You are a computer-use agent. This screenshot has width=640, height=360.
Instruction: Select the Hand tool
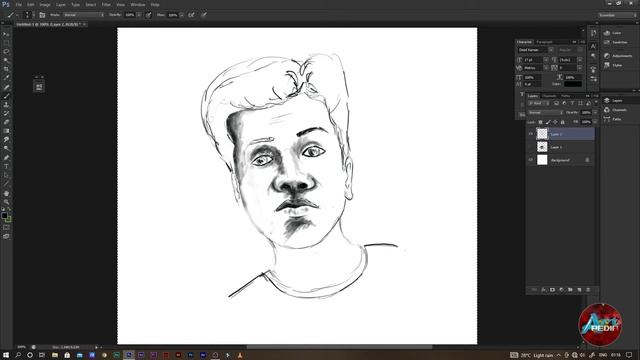click(6, 193)
